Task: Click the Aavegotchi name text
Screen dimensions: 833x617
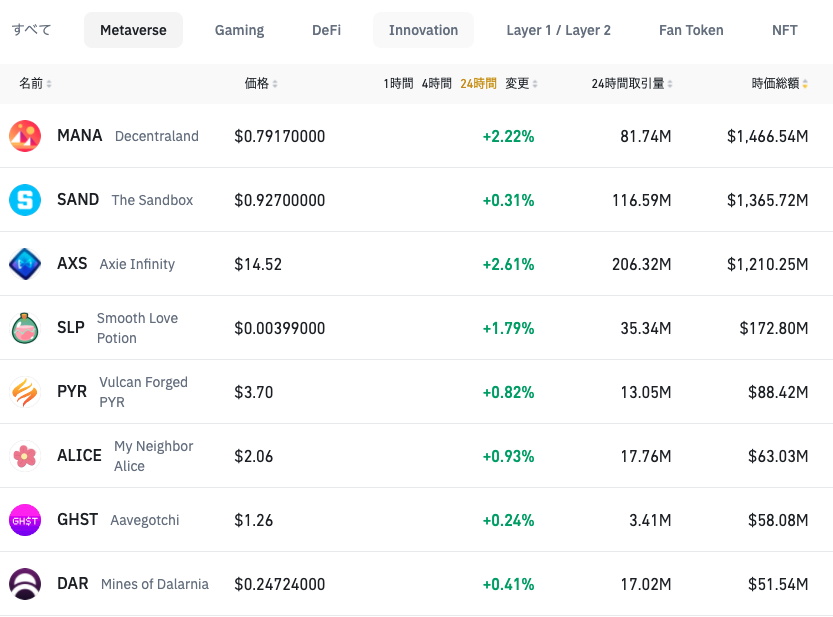Action: pos(144,520)
